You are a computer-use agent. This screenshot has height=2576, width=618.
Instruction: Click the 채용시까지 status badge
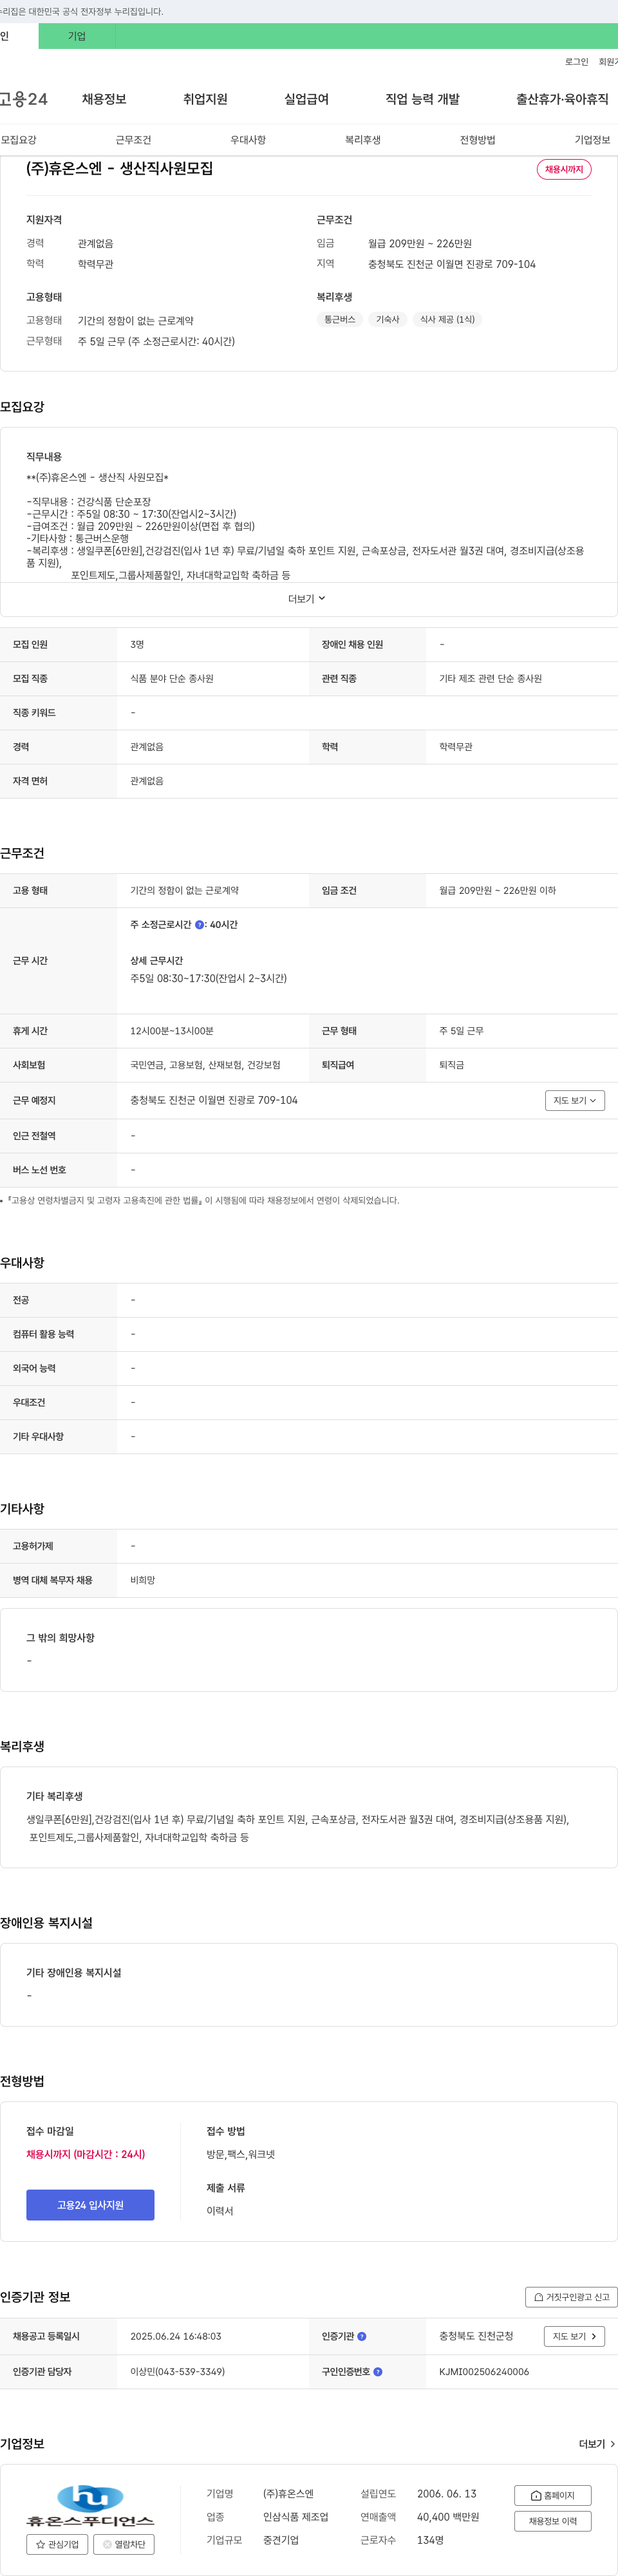[x=564, y=169]
